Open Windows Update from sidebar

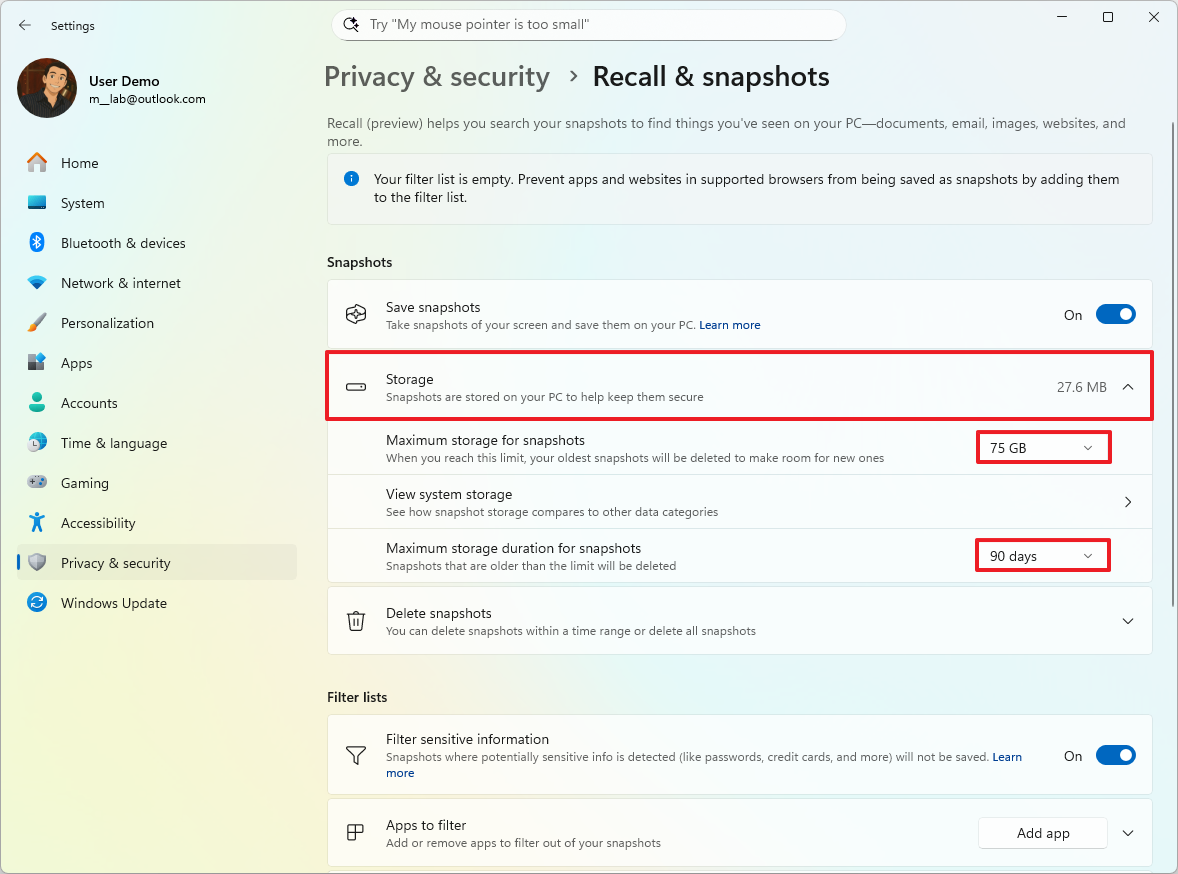click(x=37, y=603)
